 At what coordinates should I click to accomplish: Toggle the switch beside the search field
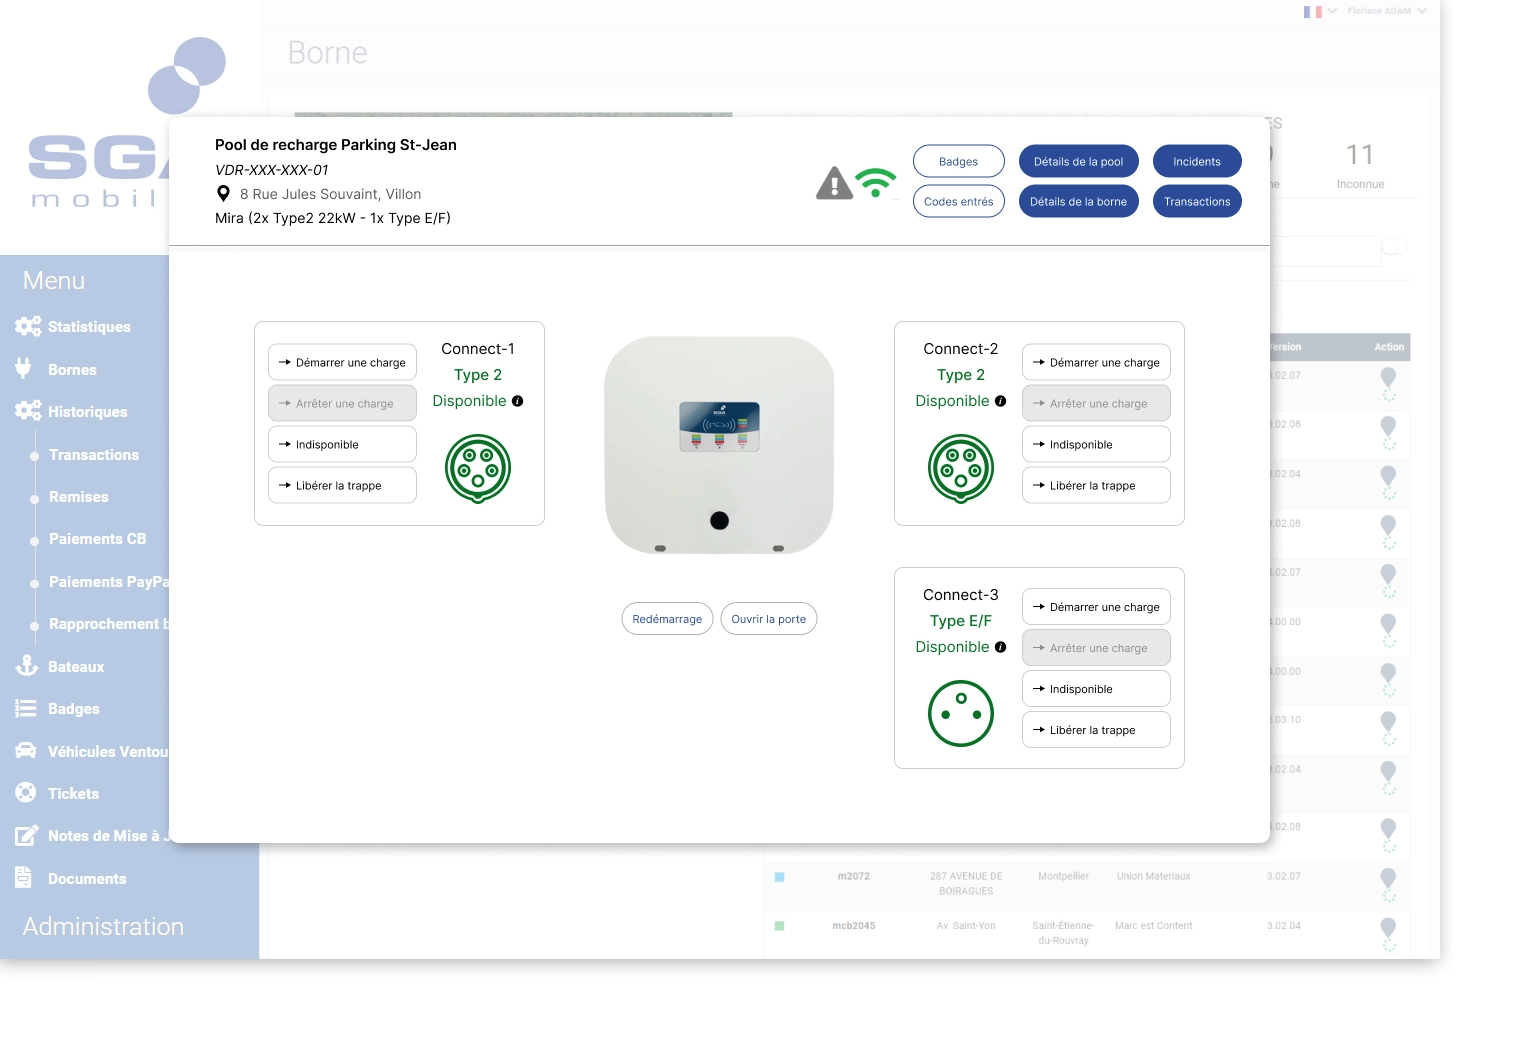pyautogui.click(x=1393, y=246)
